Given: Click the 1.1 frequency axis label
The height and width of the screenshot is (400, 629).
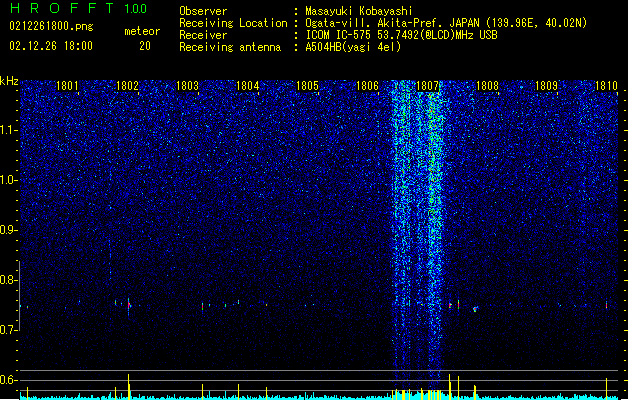Looking at the screenshot, I should click(9, 130).
